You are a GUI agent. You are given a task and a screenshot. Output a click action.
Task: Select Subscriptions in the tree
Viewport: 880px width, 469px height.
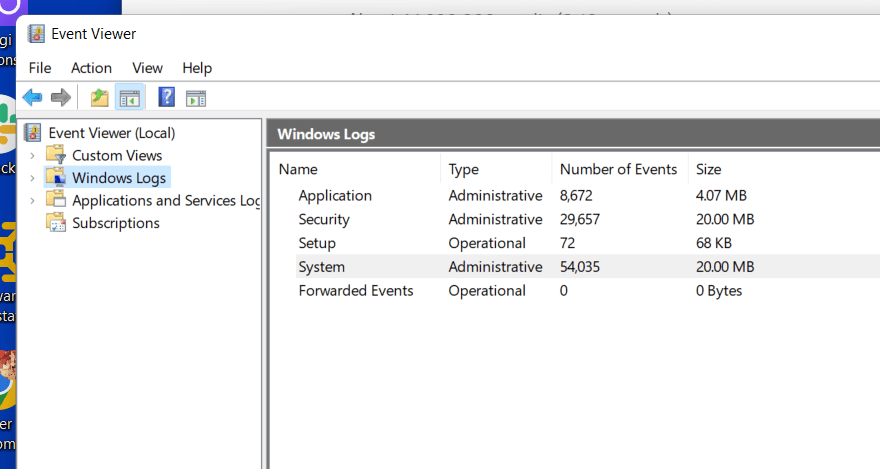pyautogui.click(x=116, y=223)
